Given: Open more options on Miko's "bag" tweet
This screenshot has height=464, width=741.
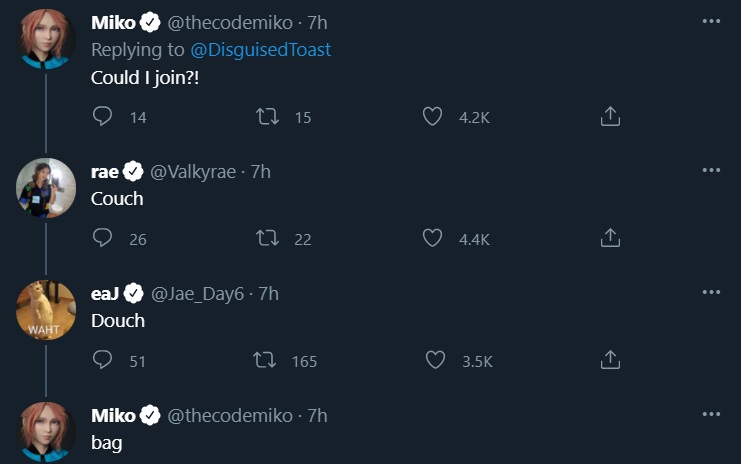Looking at the screenshot, I should [x=711, y=414].
